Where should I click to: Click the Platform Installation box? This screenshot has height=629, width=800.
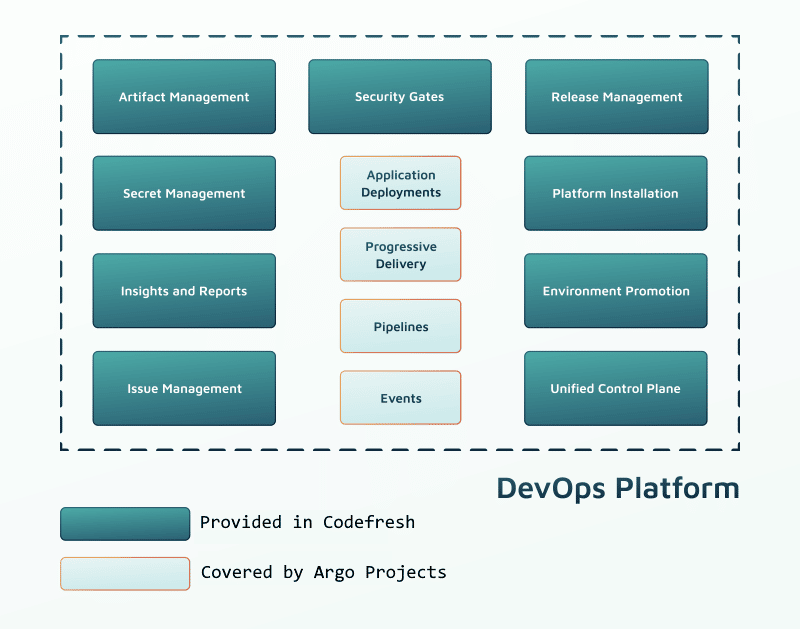616,193
